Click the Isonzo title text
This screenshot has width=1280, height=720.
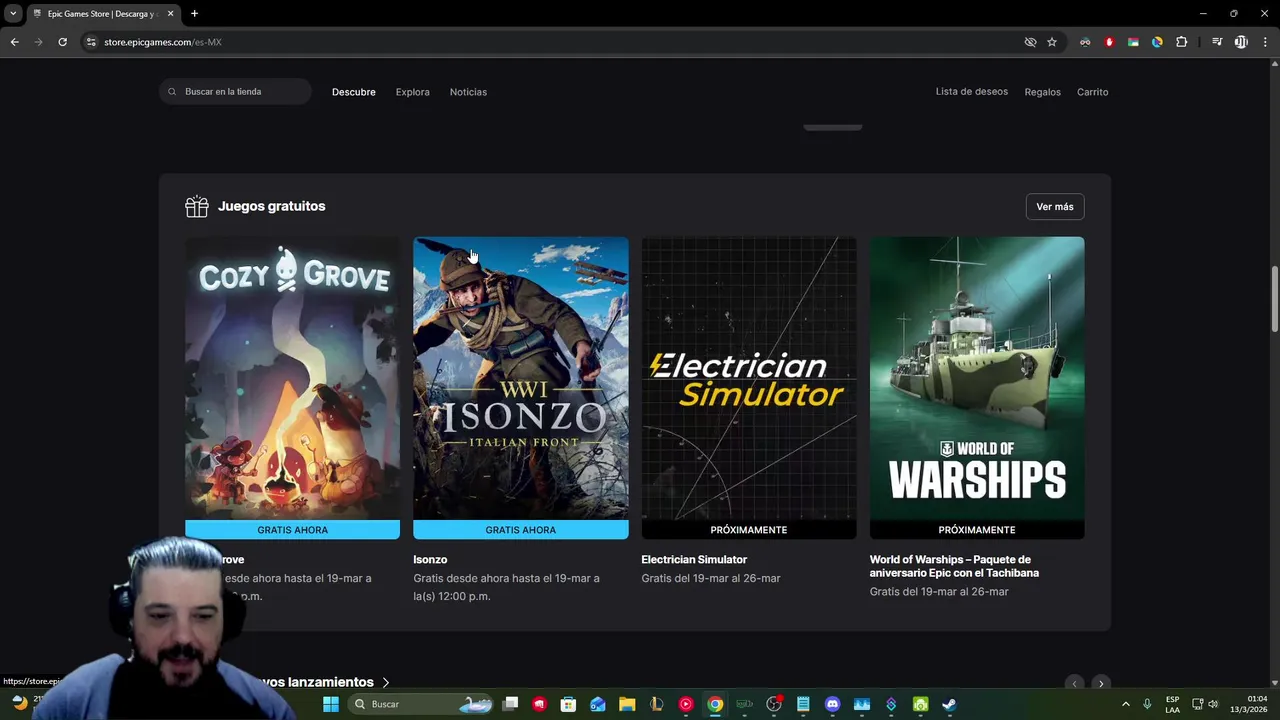(x=430, y=560)
